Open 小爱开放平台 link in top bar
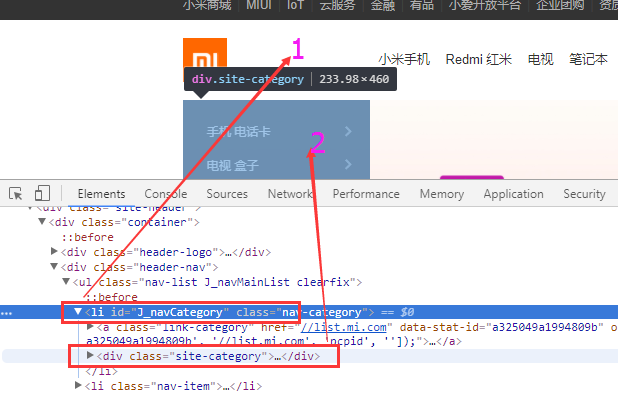Screen dimensions: 618x393 (x=485, y=5)
